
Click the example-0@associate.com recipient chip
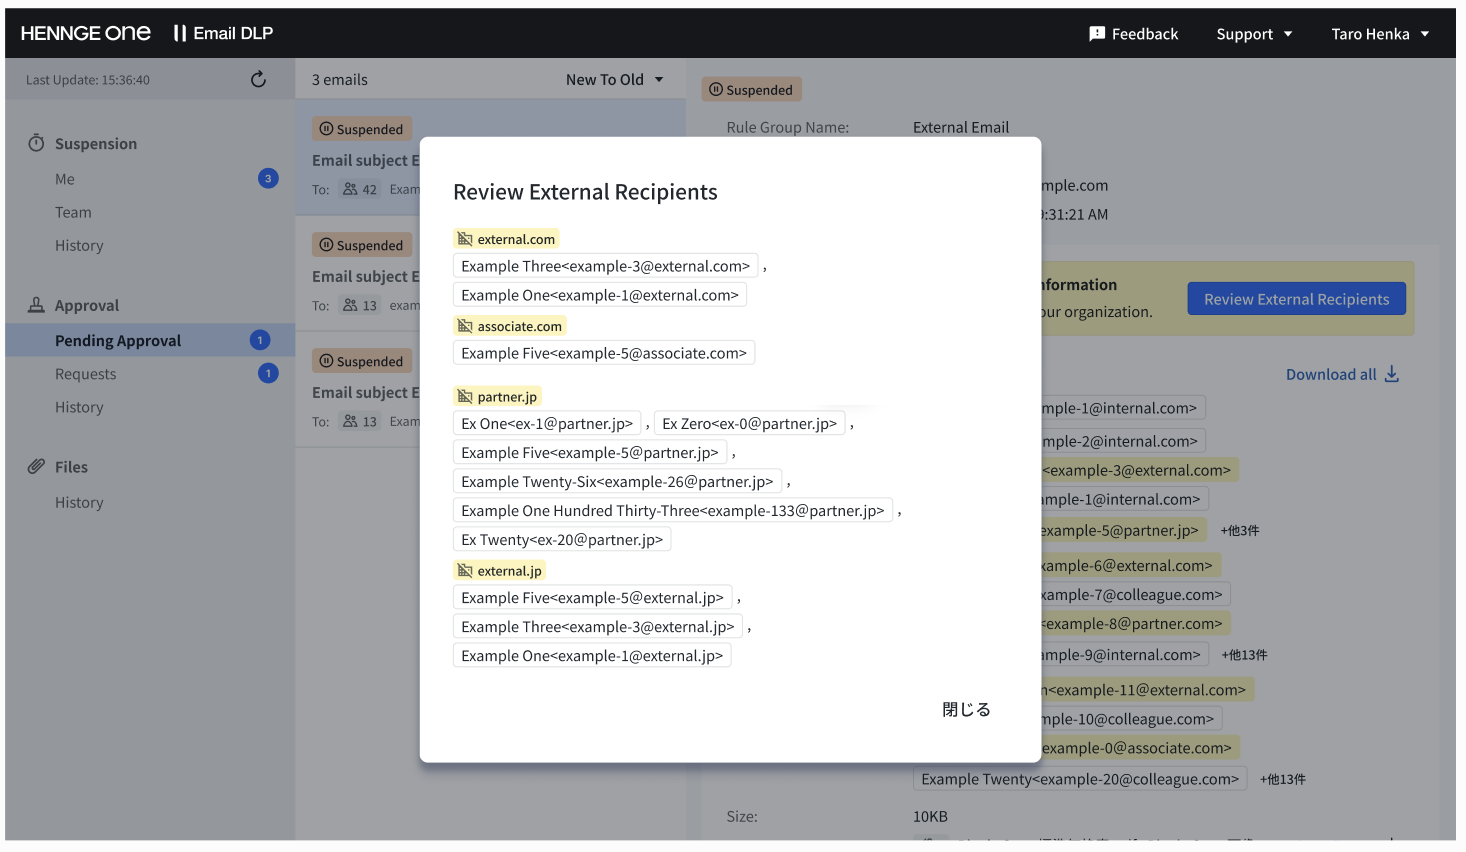[1140, 747]
